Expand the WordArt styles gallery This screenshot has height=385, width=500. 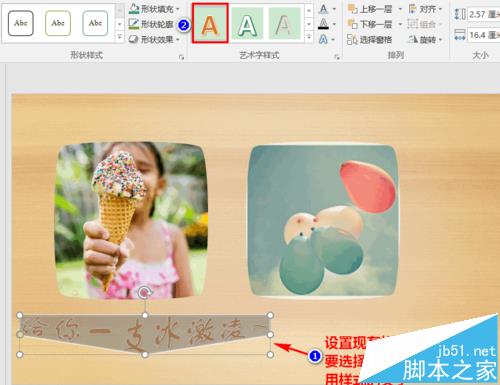(309, 37)
